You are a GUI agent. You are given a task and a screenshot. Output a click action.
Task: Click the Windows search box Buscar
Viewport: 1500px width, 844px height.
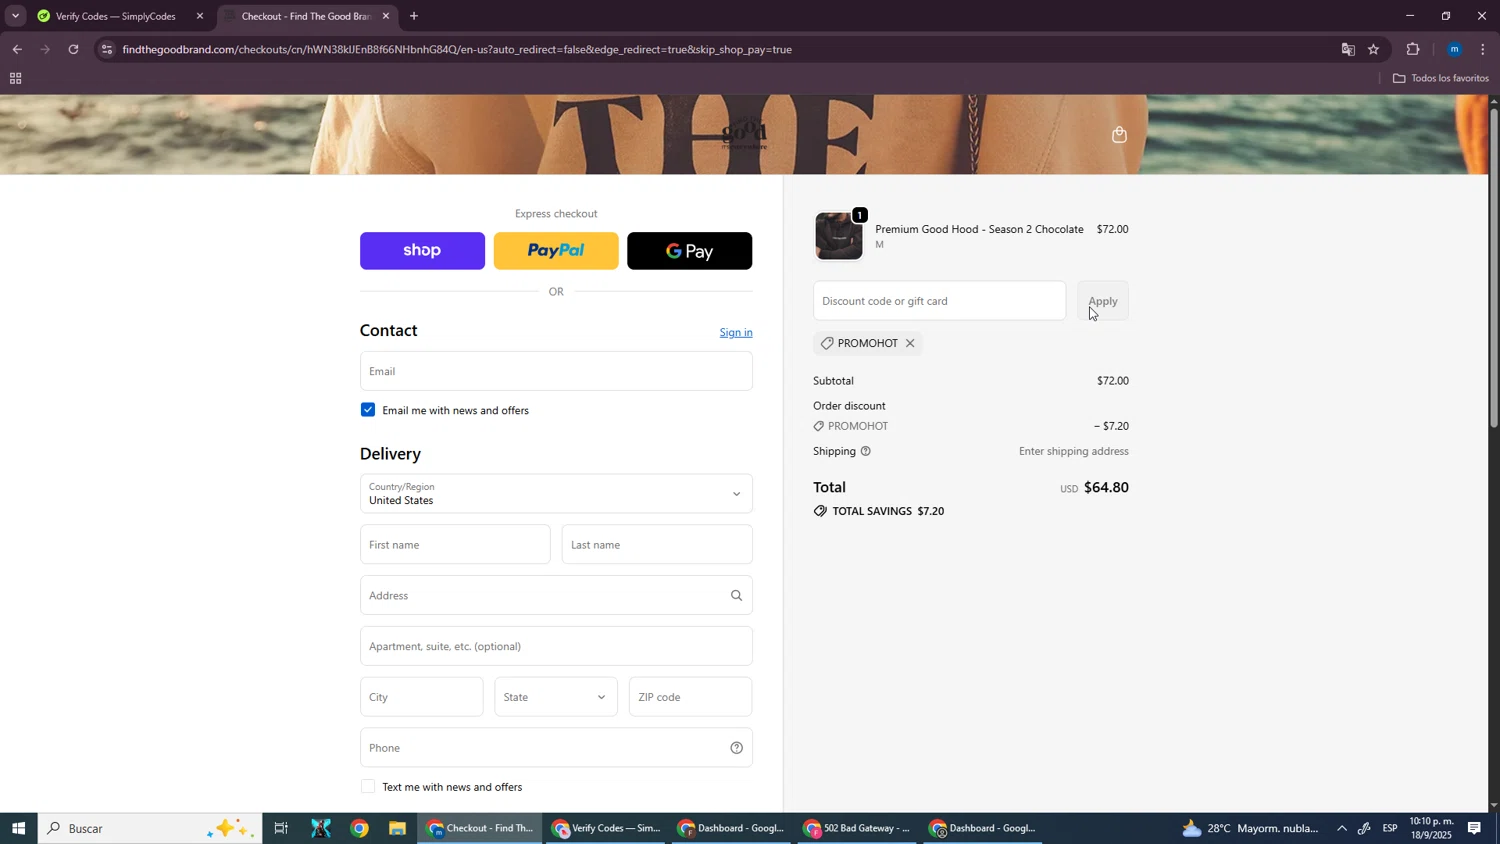pos(150,829)
